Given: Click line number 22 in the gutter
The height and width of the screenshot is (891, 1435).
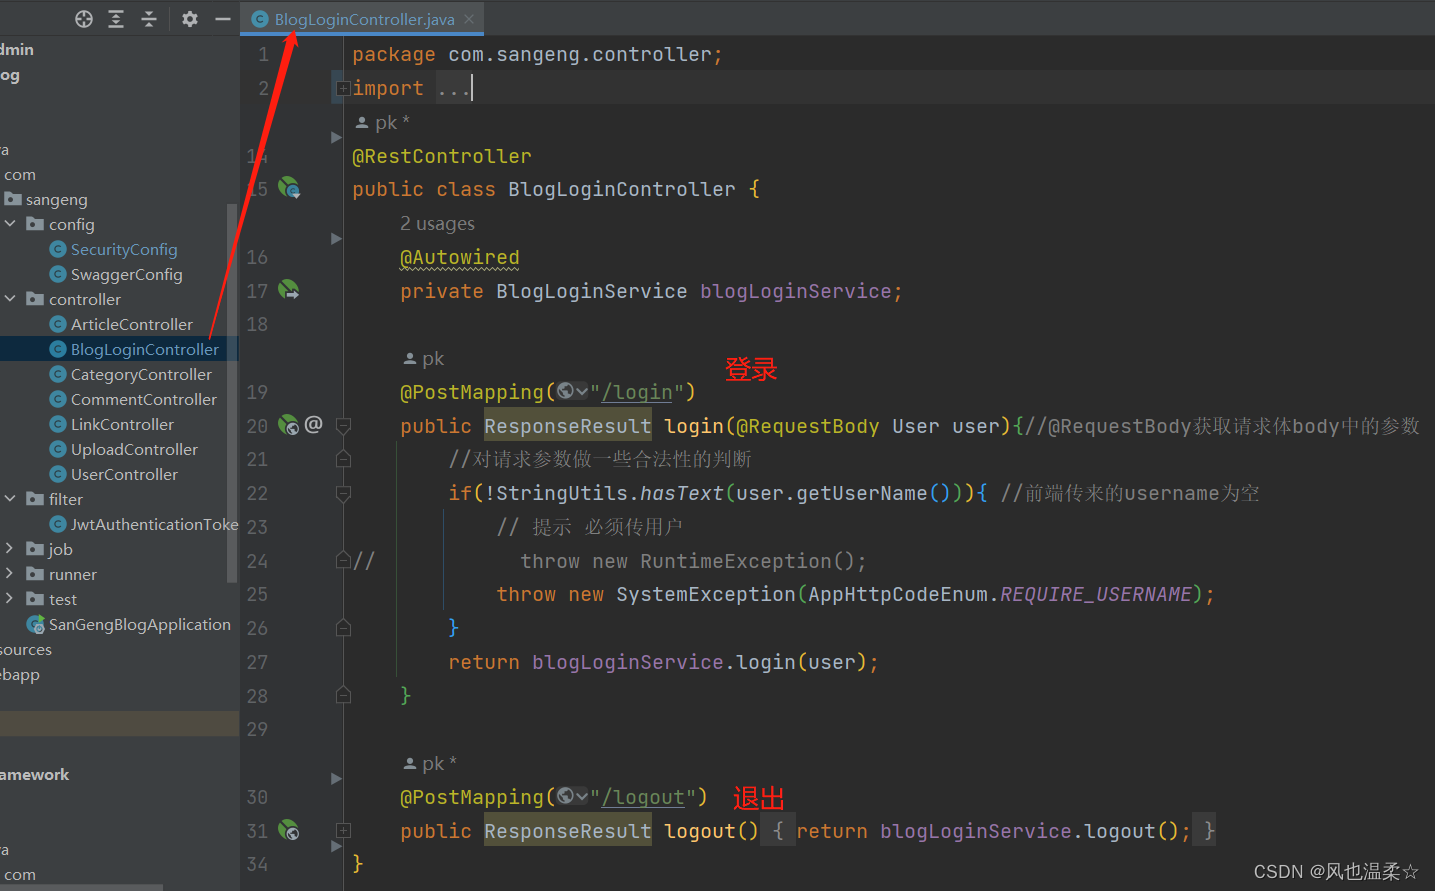Looking at the screenshot, I should click(x=257, y=493).
